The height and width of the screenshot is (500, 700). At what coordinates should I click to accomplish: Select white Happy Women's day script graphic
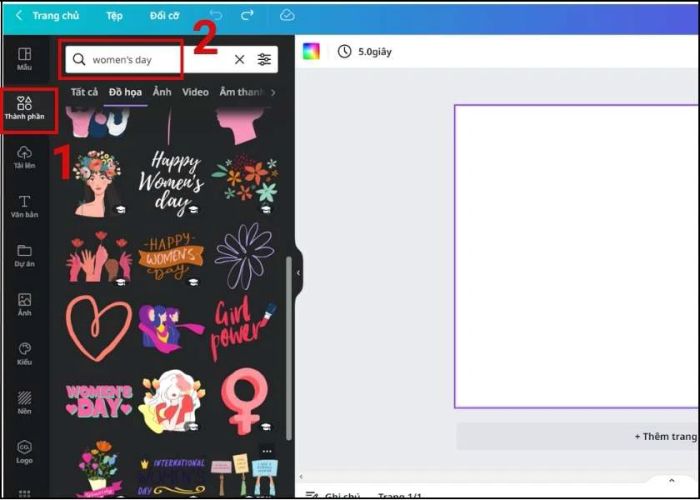click(171, 183)
